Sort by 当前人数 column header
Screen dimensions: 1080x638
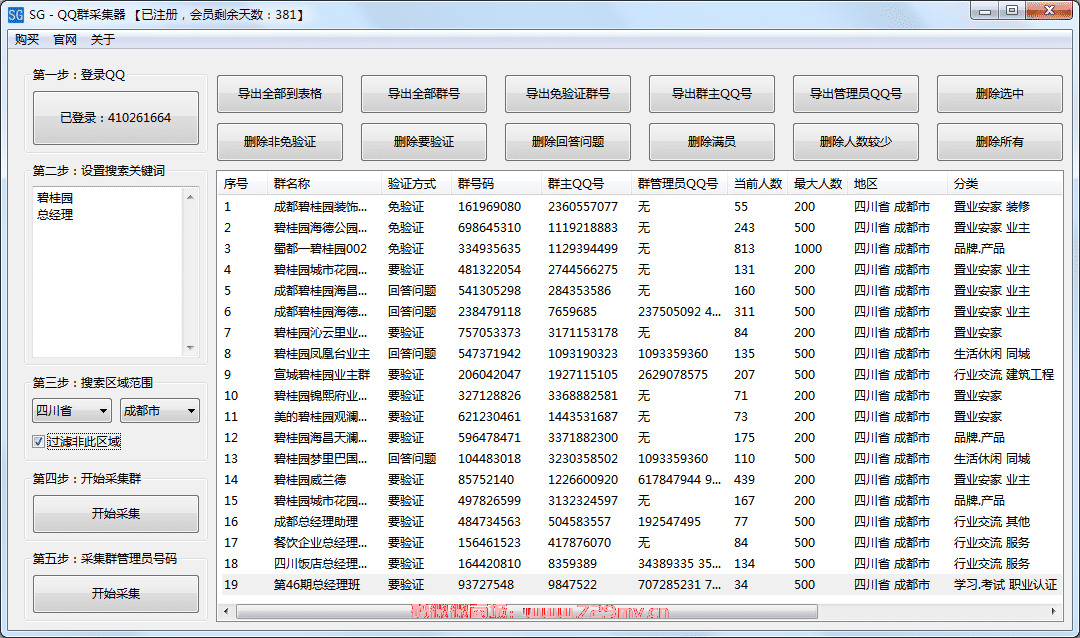pyautogui.click(x=758, y=184)
